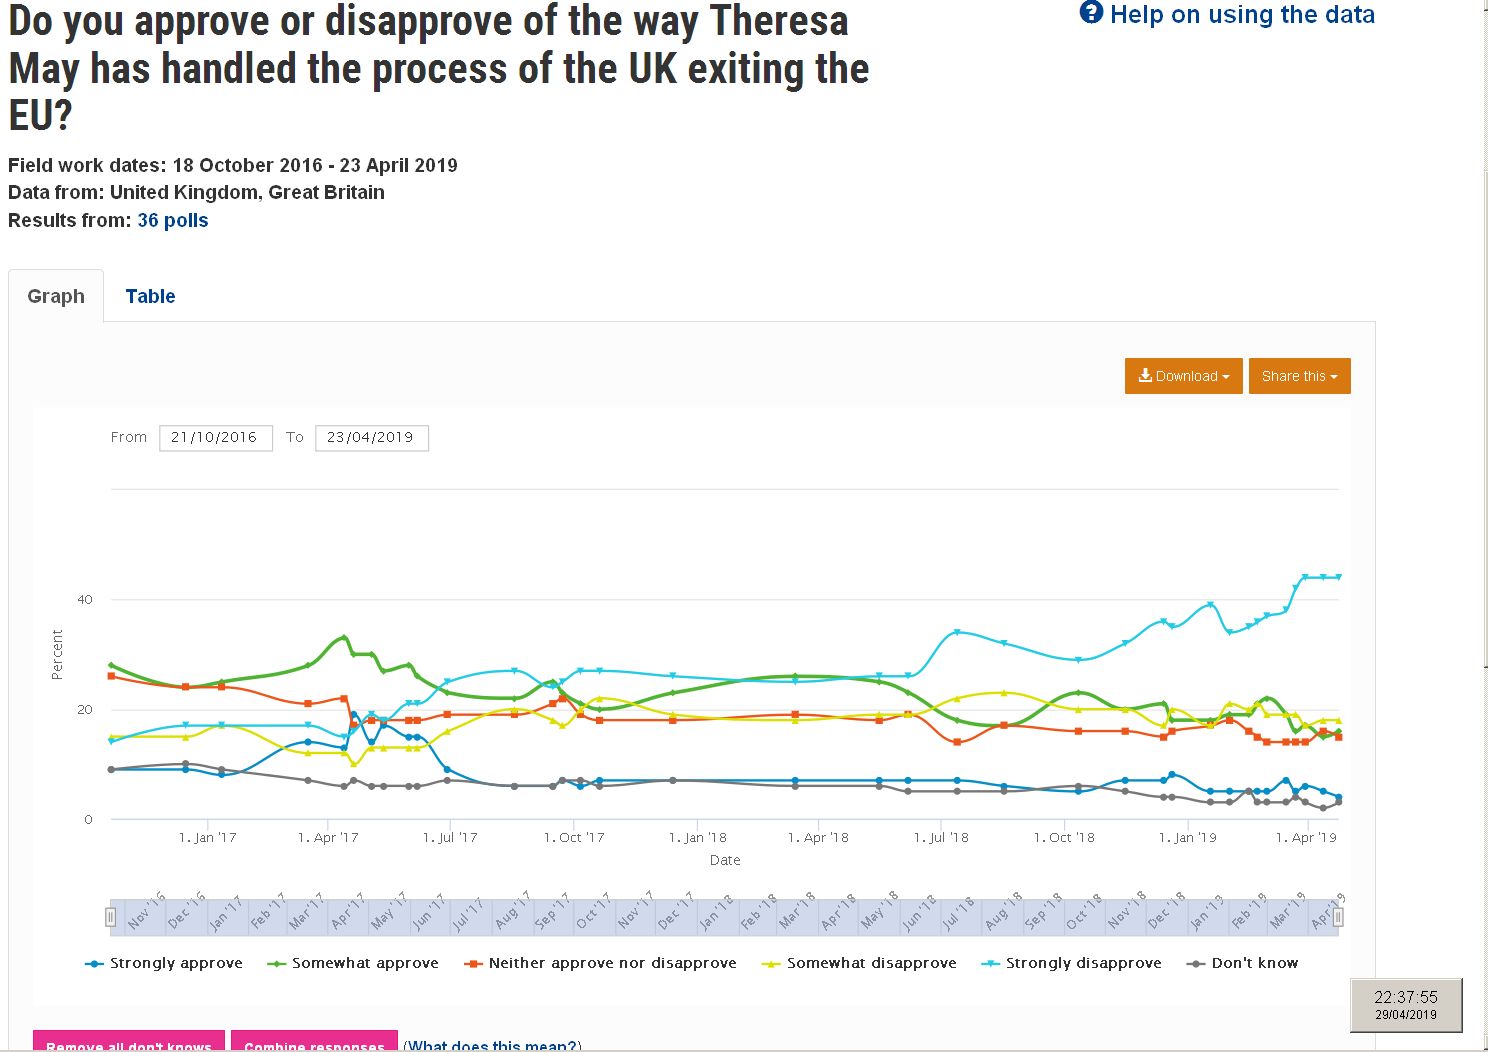Switch to the Table tab
This screenshot has width=1488, height=1052.
coord(150,296)
